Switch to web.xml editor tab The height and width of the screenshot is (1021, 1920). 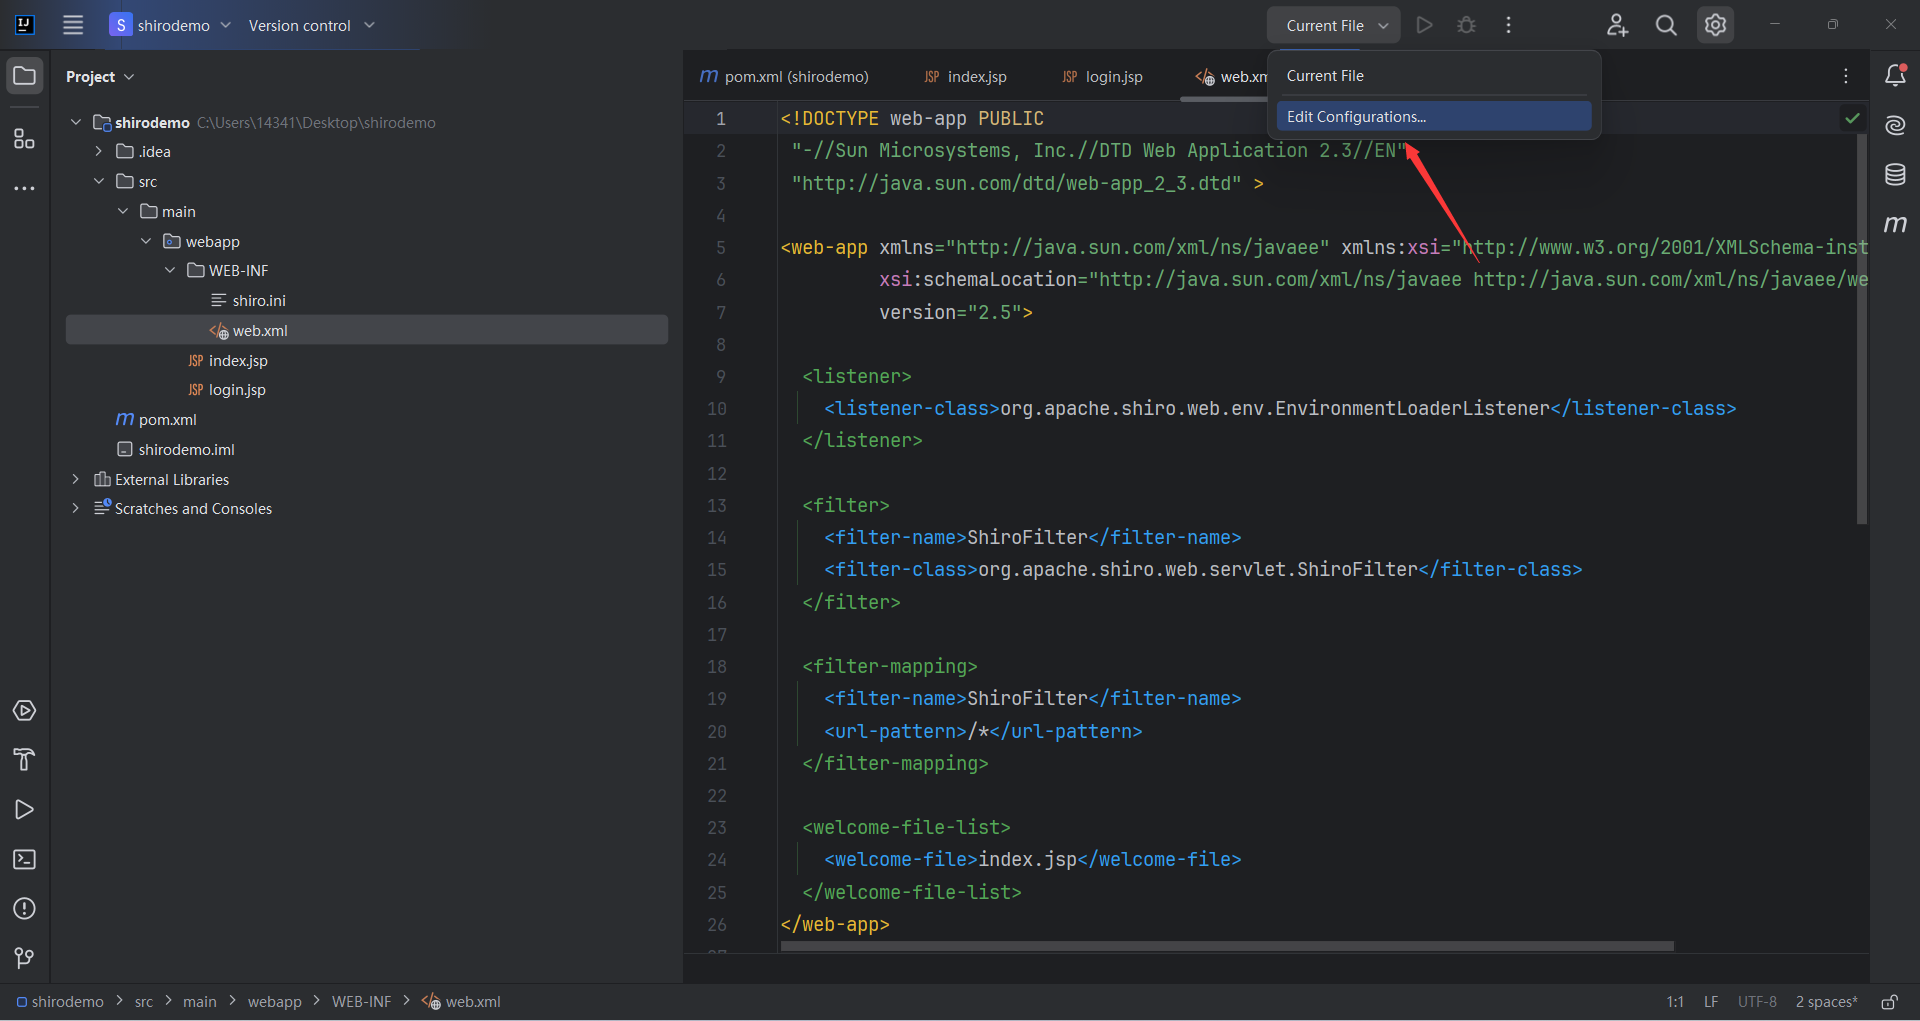tap(1231, 76)
